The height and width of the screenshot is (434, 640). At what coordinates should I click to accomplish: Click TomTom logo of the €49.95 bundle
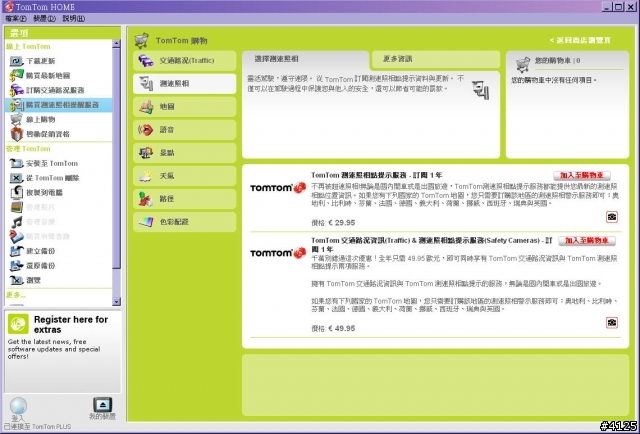tap(278, 253)
